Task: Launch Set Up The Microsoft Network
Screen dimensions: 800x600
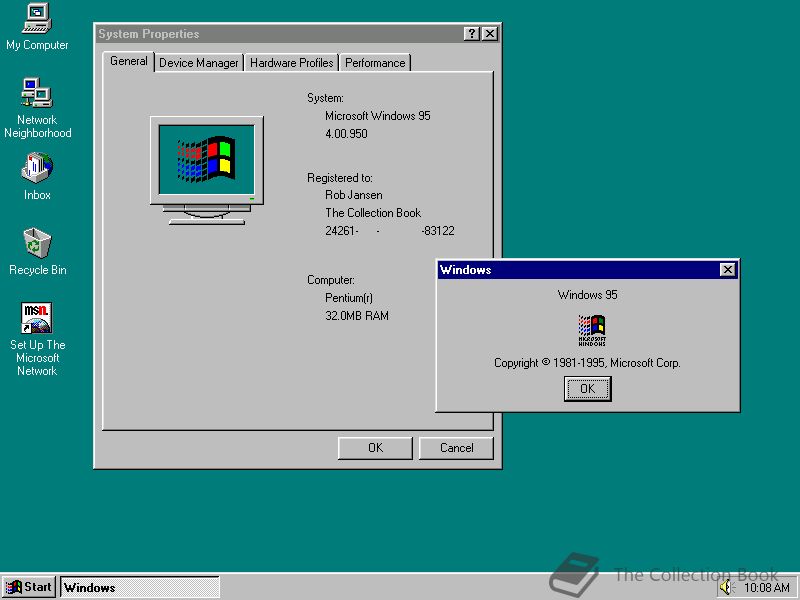Action: 37,317
